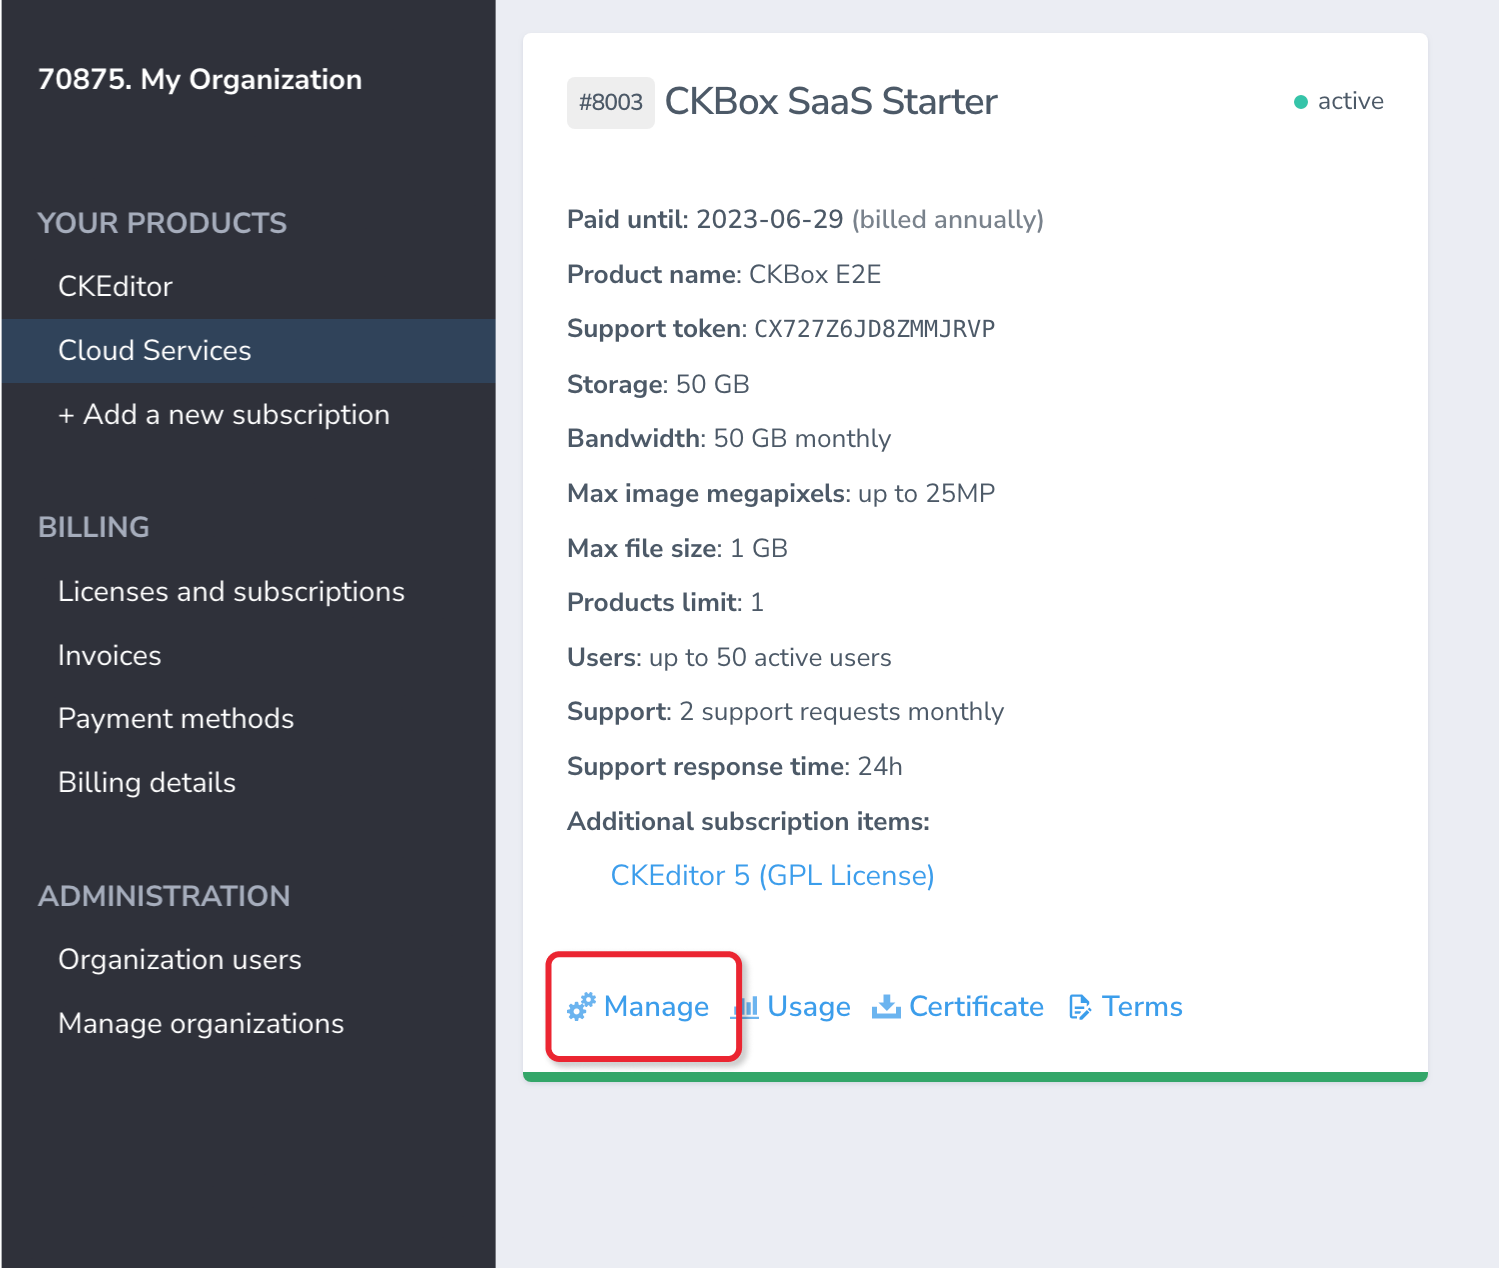
Task: Click the ADMINISTRATION section header
Action: coord(164,896)
